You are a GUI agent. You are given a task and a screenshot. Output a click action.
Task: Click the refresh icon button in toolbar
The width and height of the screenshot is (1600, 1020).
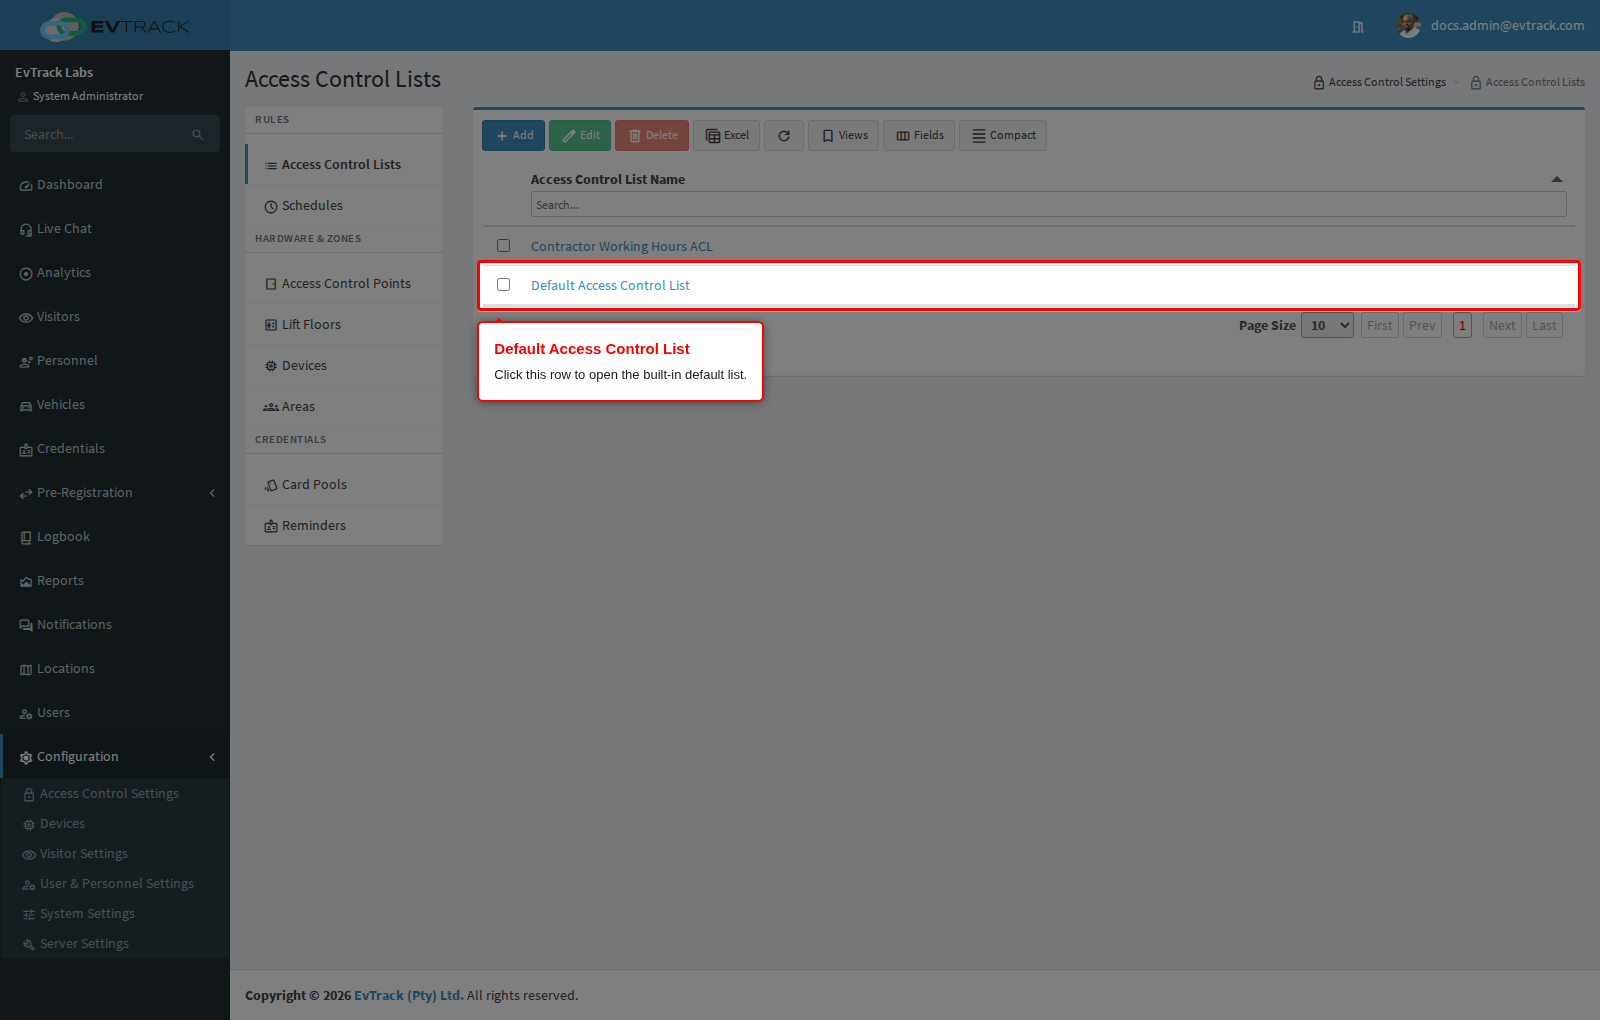click(x=784, y=136)
